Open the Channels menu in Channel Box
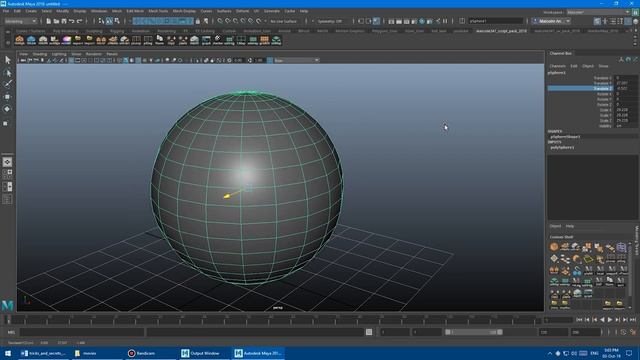This screenshot has width=640, height=360. 558,66
